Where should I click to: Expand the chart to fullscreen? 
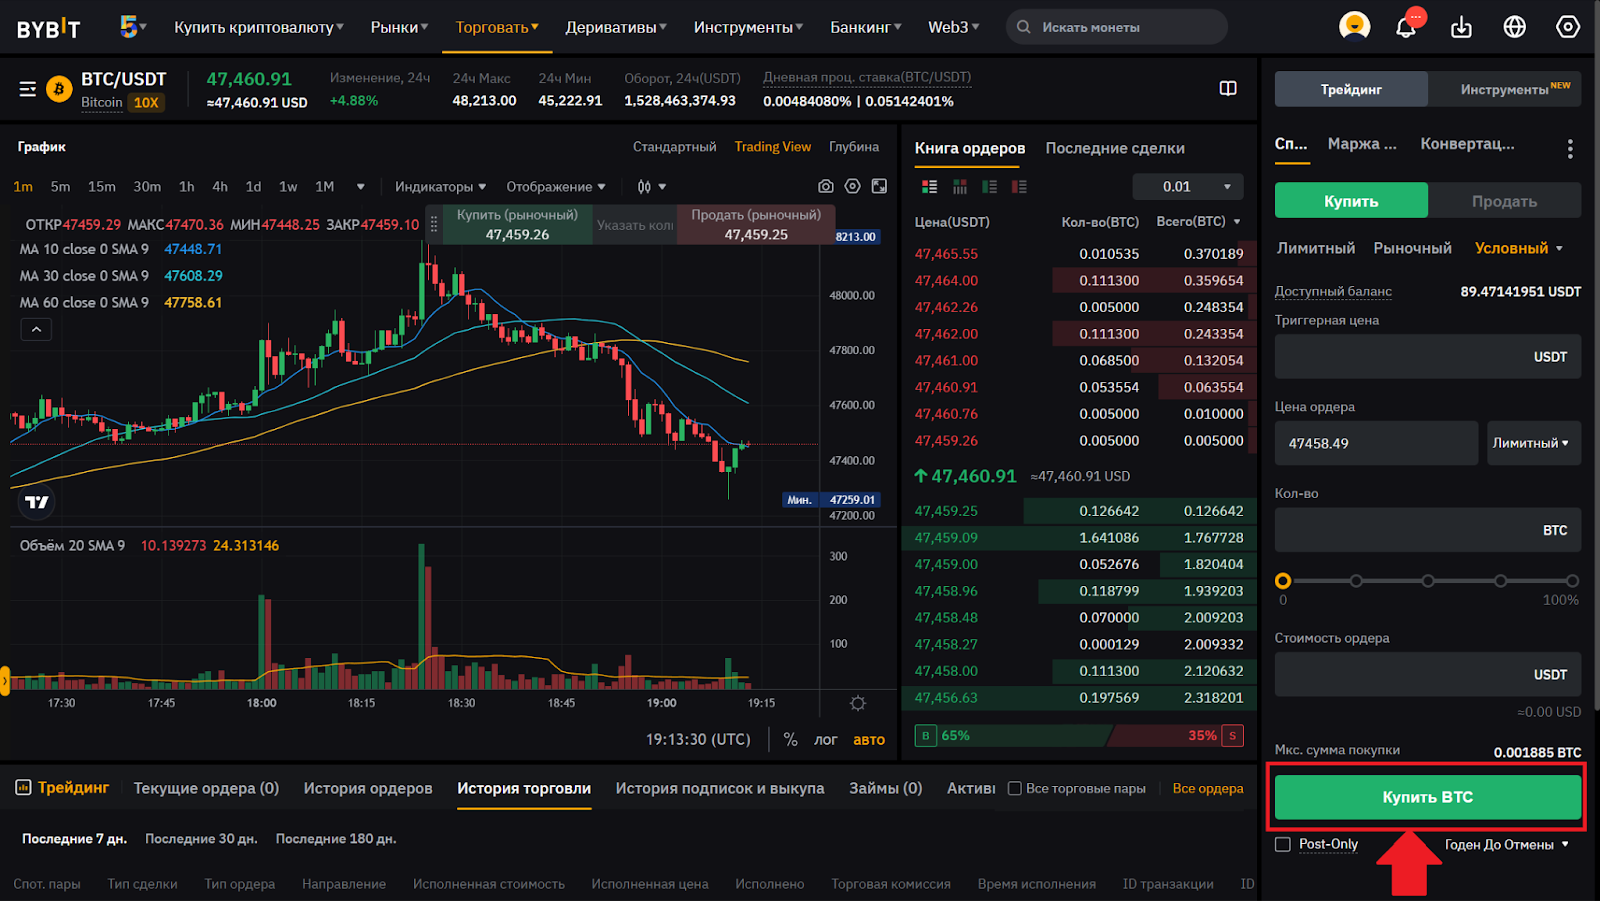click(879, 186)
